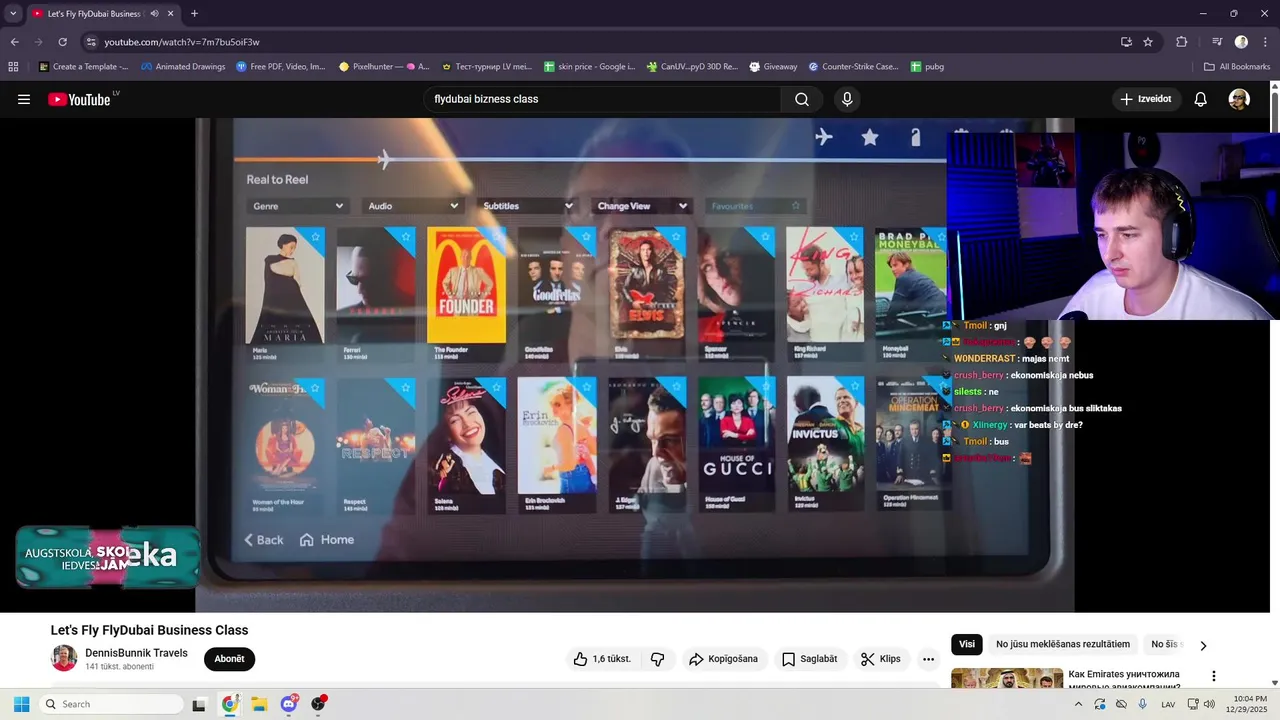Open Task View on the taskbar
The image size is (1280, 720).
(x=199, y=704)
